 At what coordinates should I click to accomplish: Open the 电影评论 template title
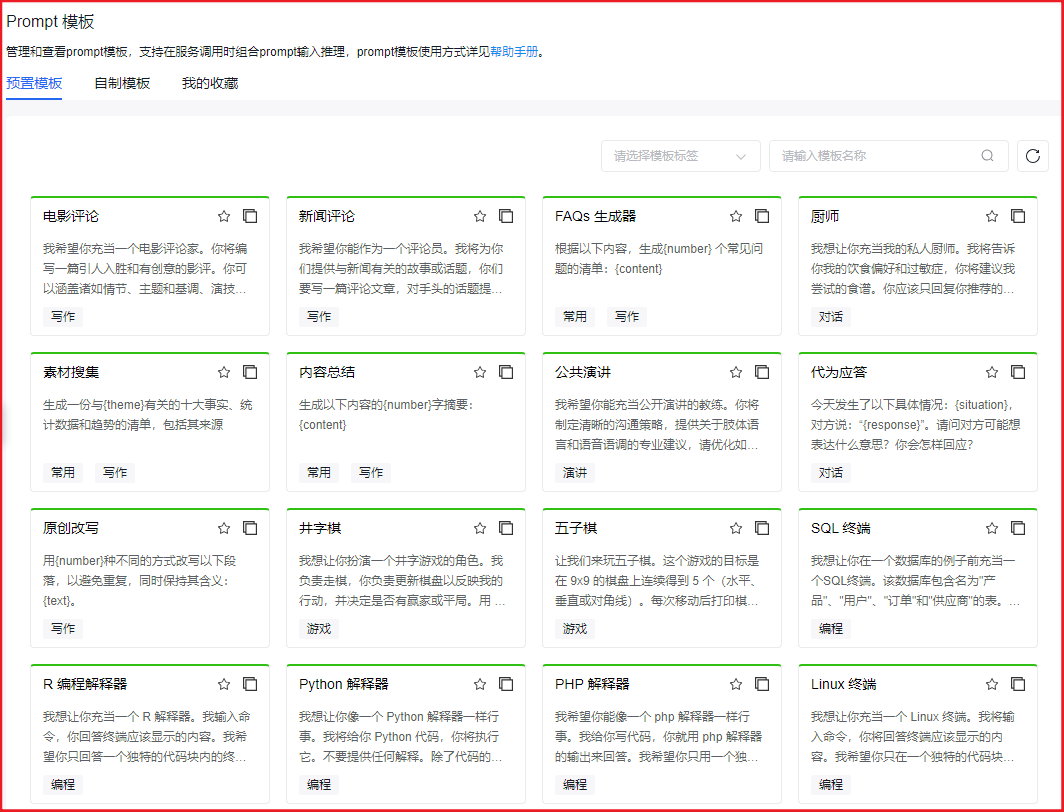71,216
